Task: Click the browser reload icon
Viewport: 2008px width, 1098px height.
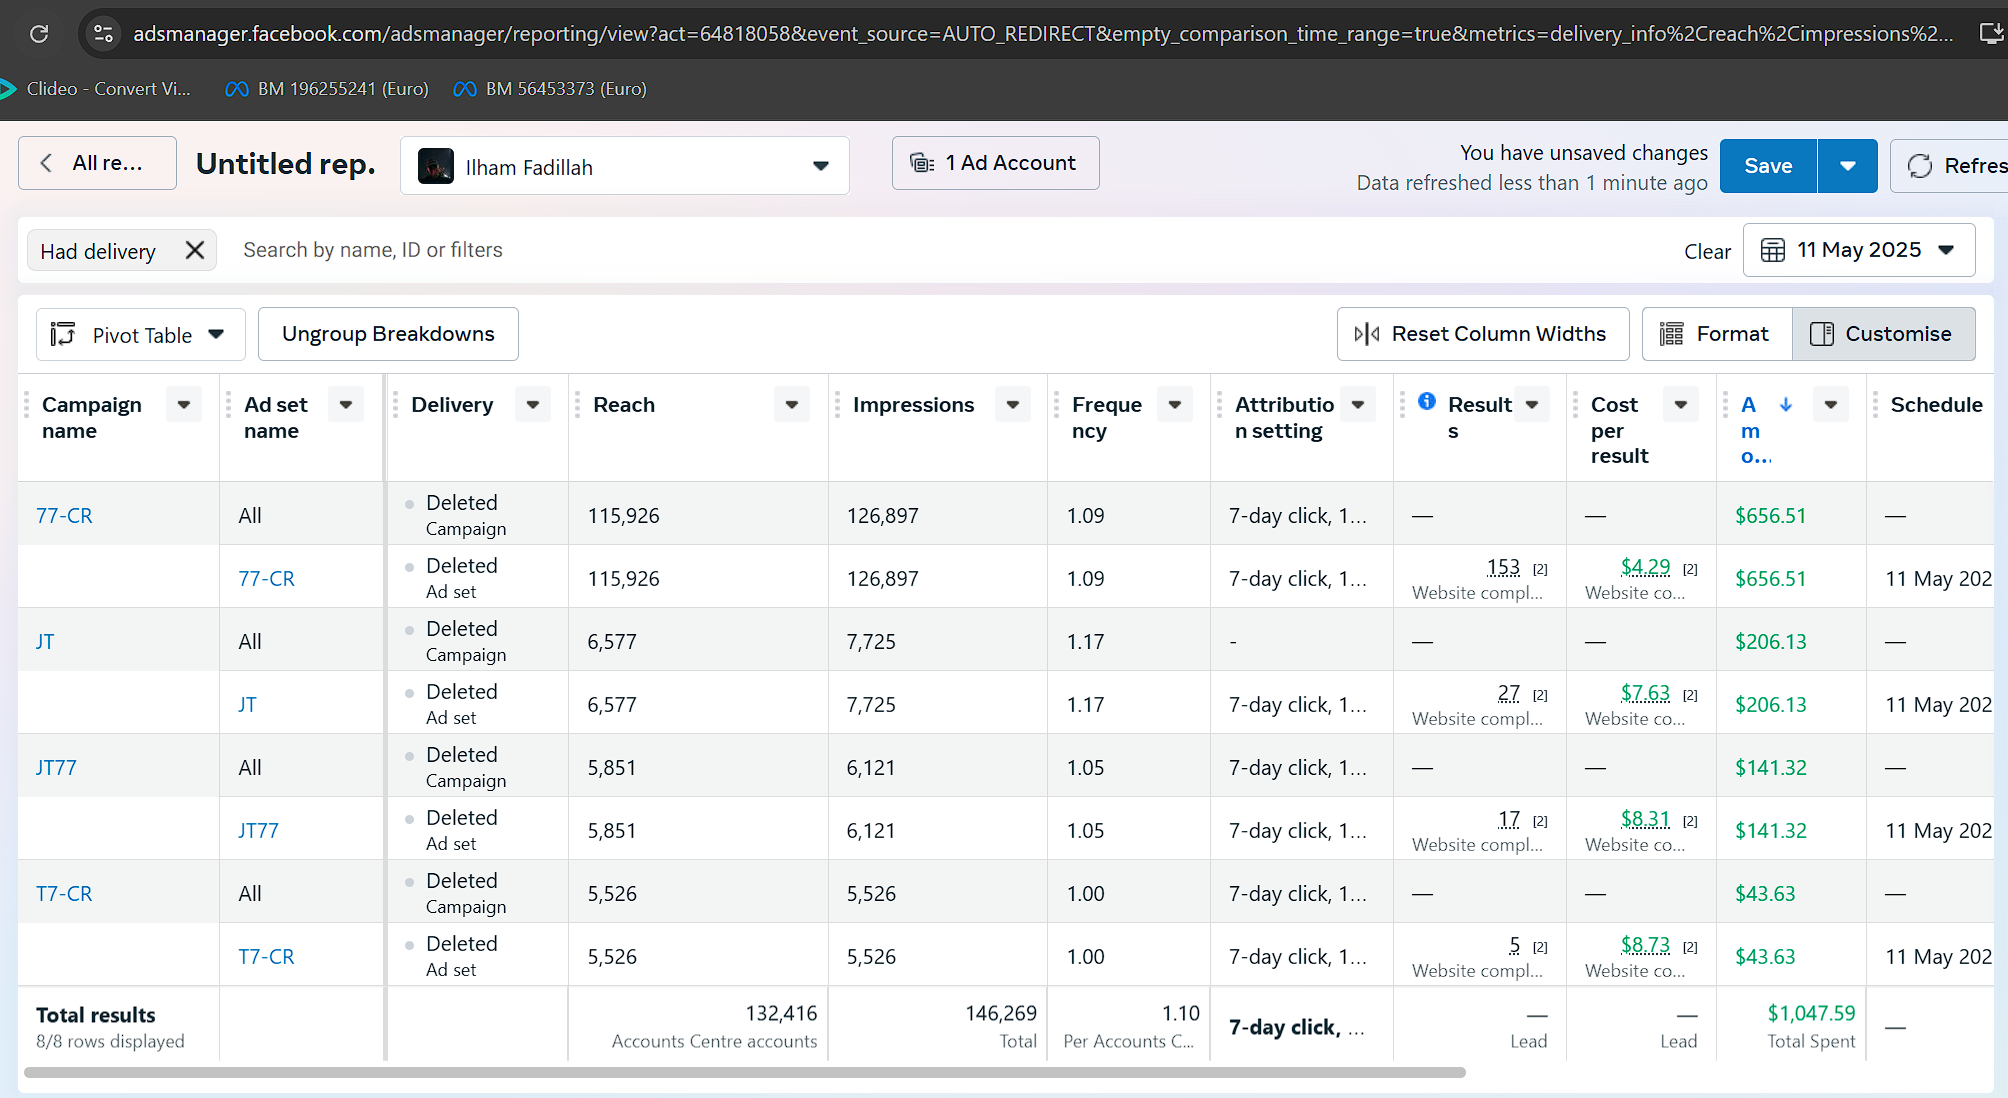Action: pos(39,34)
